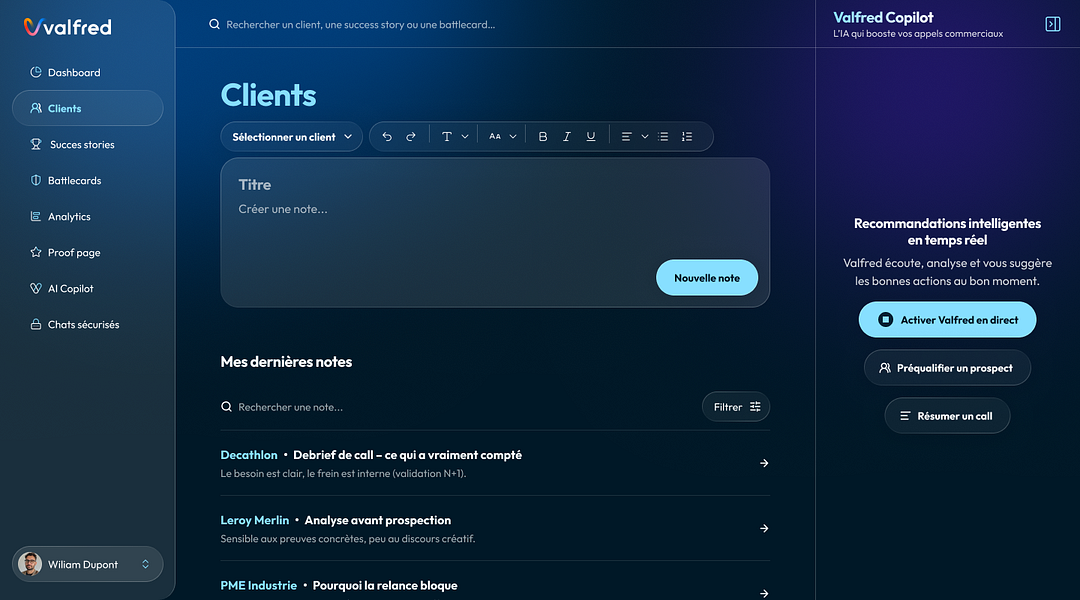
Task: Click the chart icon beside Analytics
Action: (36, 216)
